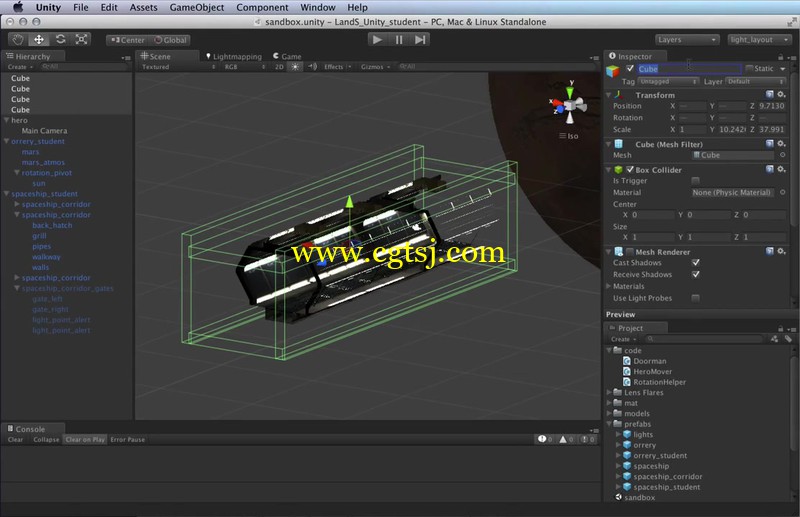The height and width of the screenshot is (517, 800).
Task: Open the scene Effects dropdown
Action: 337,67
